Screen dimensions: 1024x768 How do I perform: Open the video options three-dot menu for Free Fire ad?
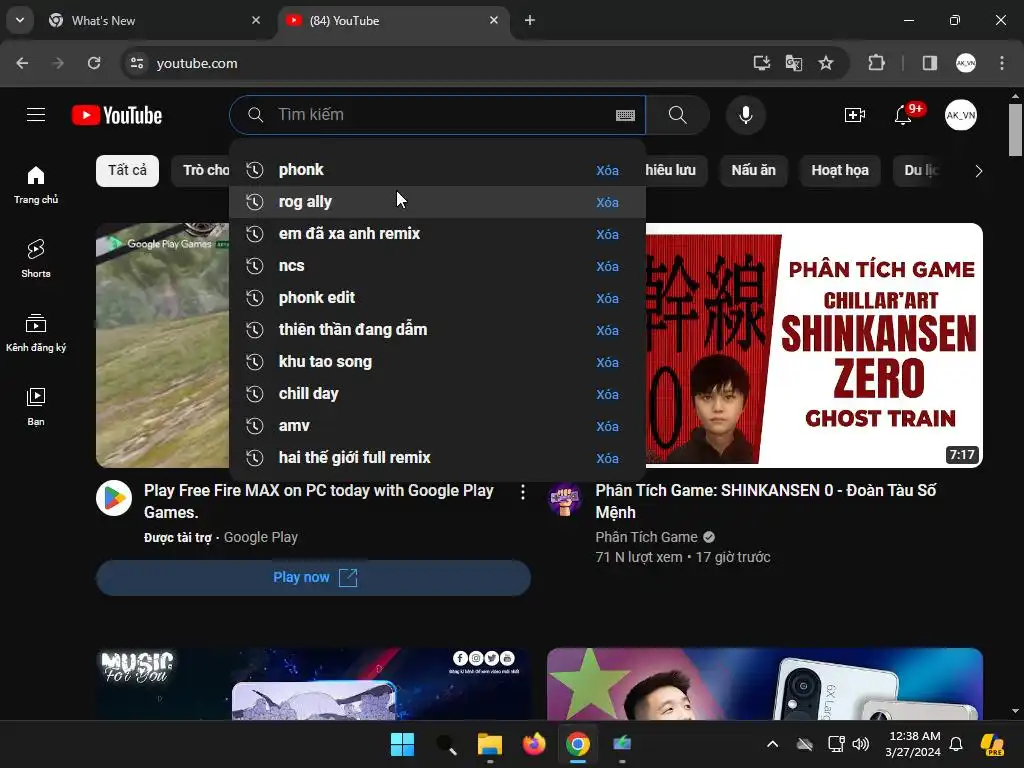click(522, 492)
